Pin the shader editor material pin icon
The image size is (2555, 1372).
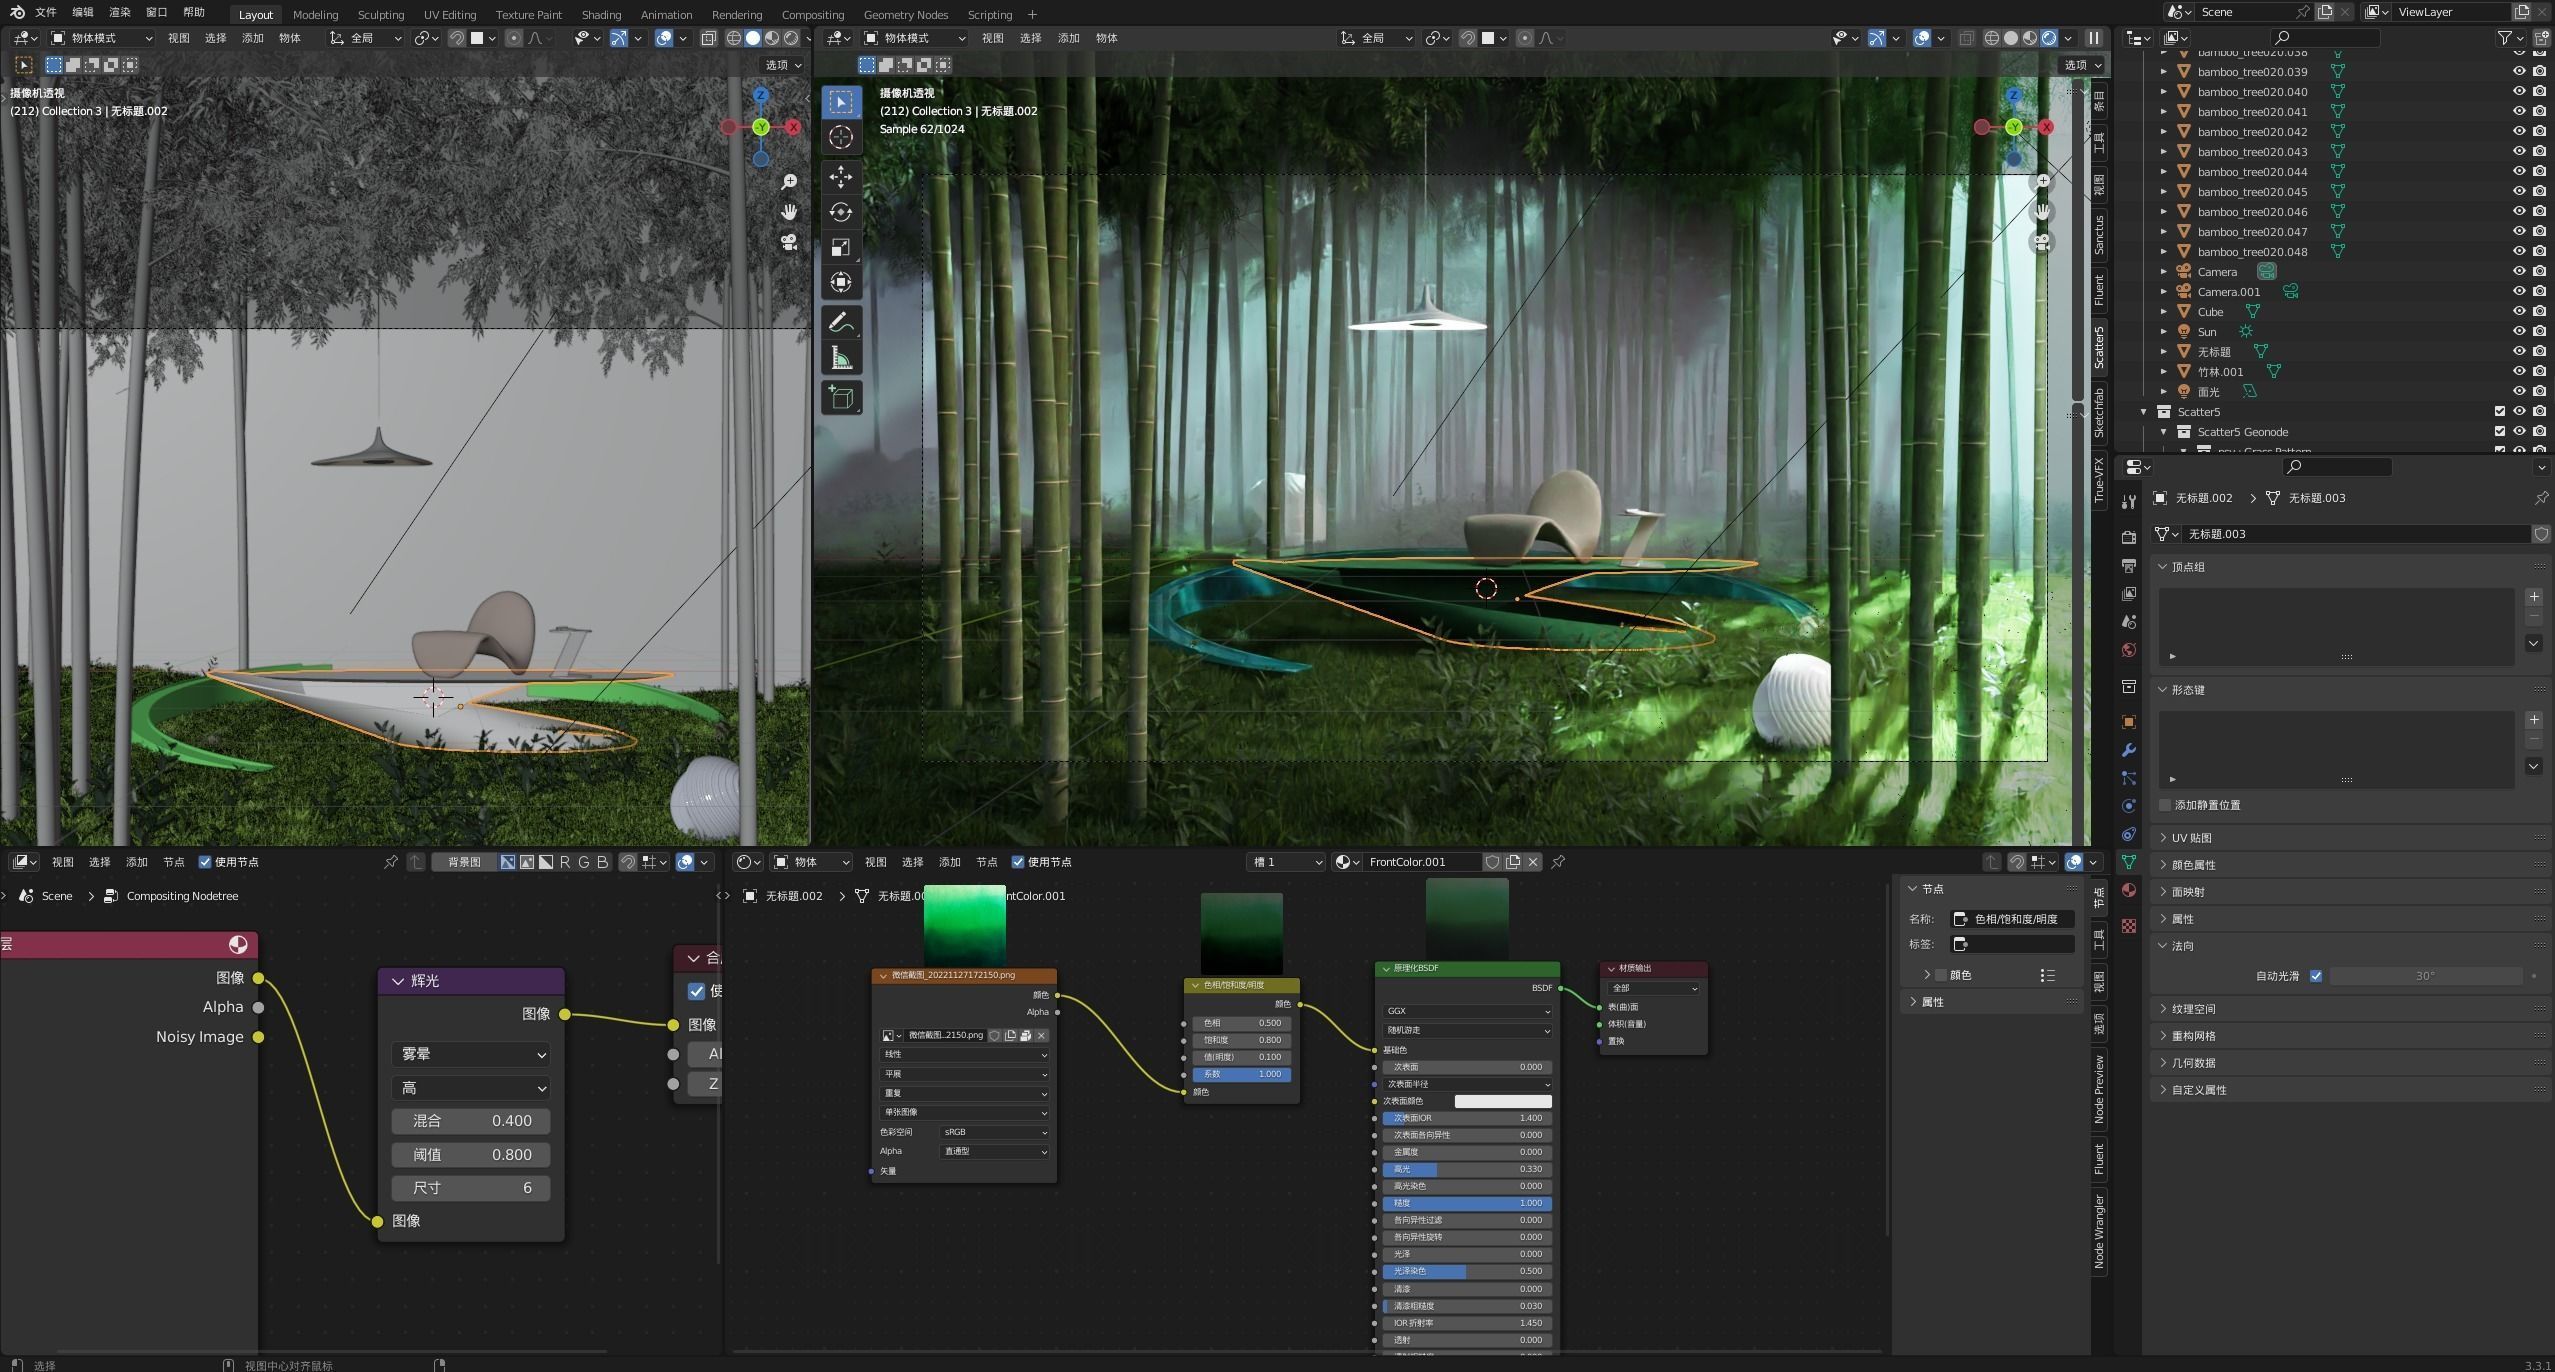(1558, 862)
